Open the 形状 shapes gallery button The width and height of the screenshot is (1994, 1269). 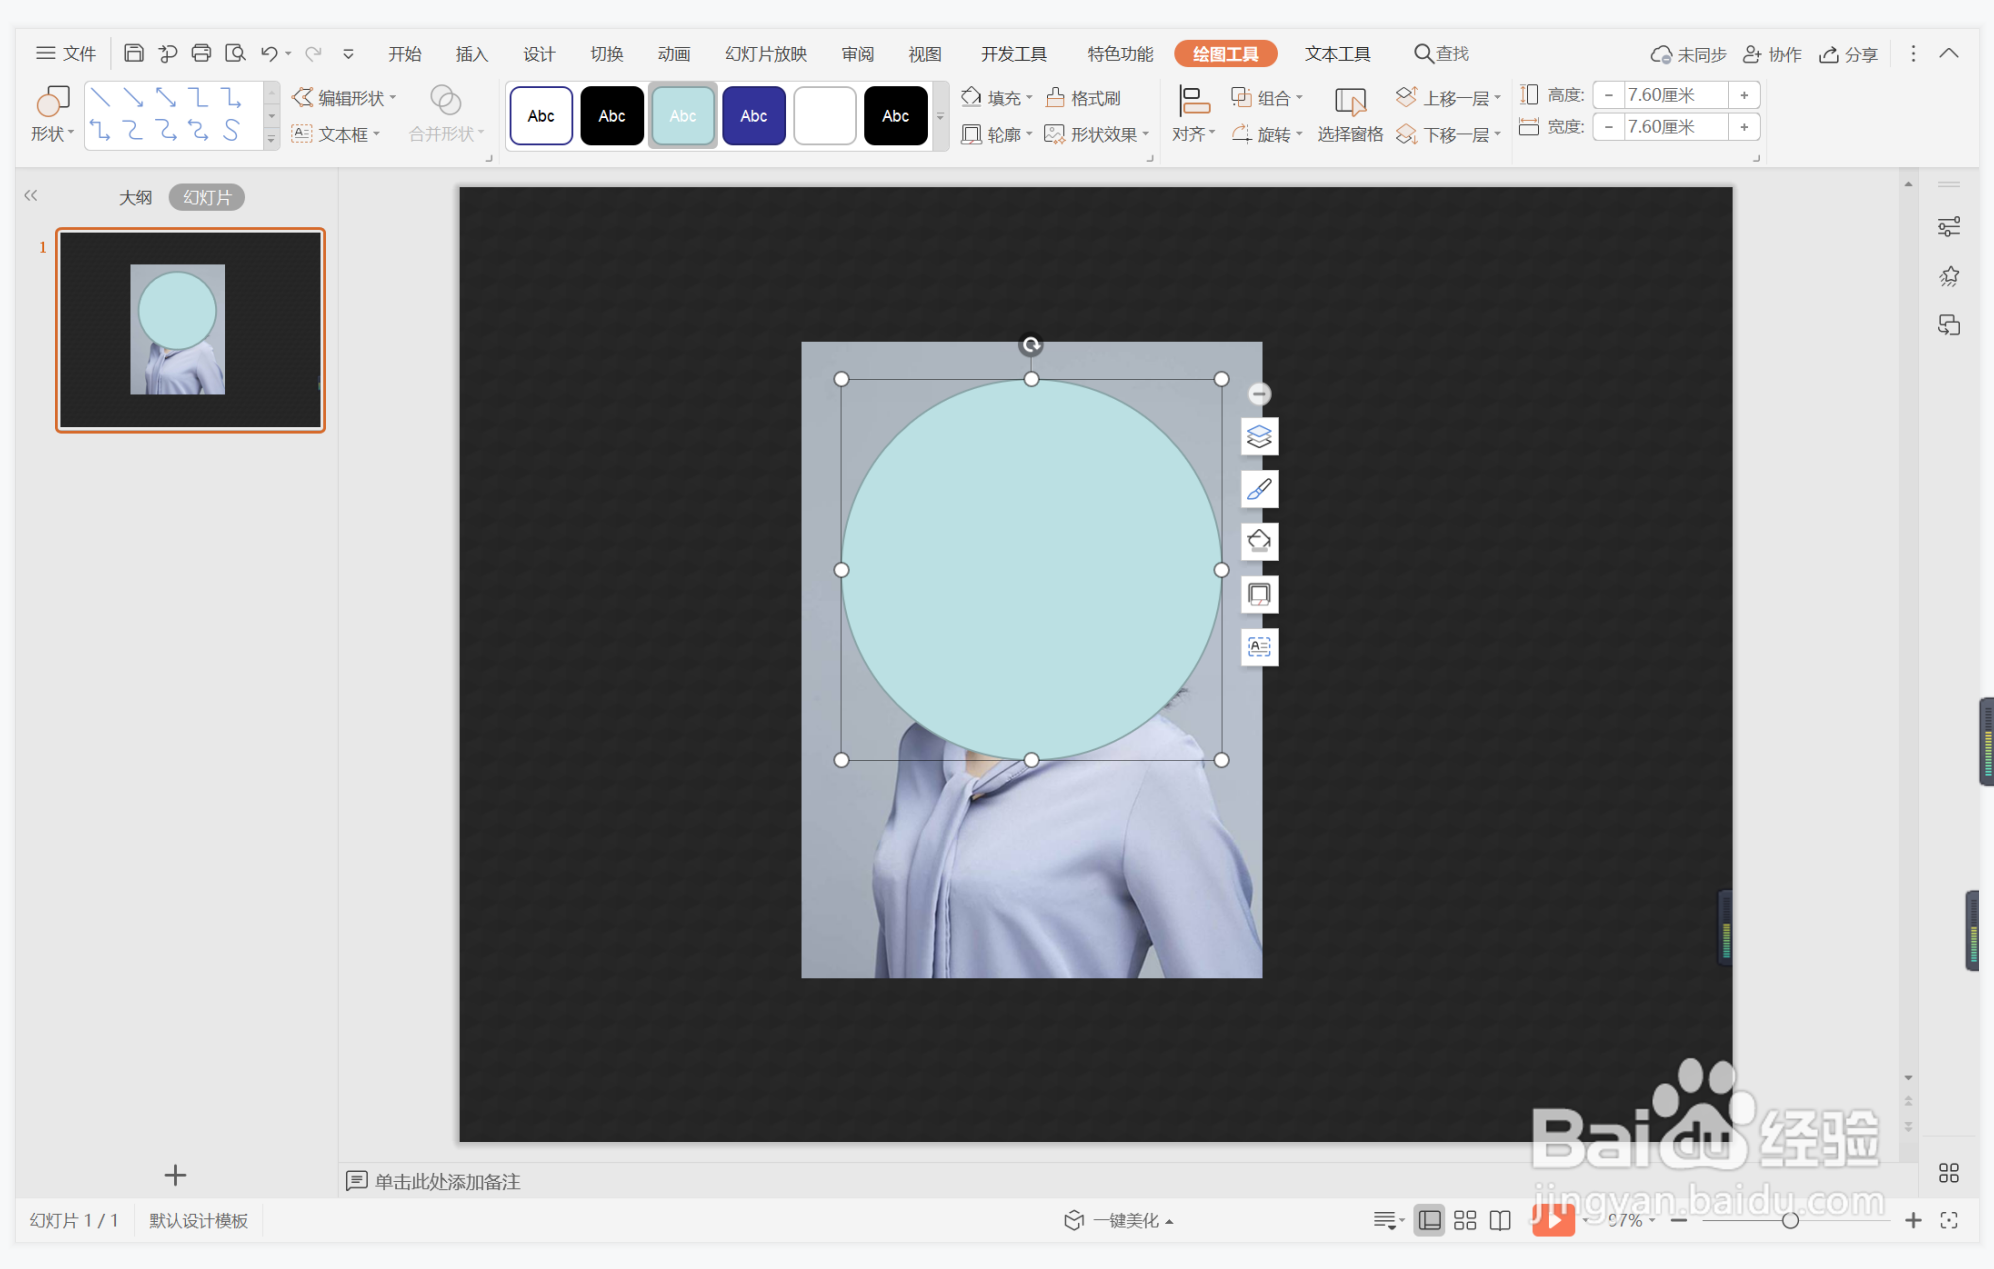[52, 114]
